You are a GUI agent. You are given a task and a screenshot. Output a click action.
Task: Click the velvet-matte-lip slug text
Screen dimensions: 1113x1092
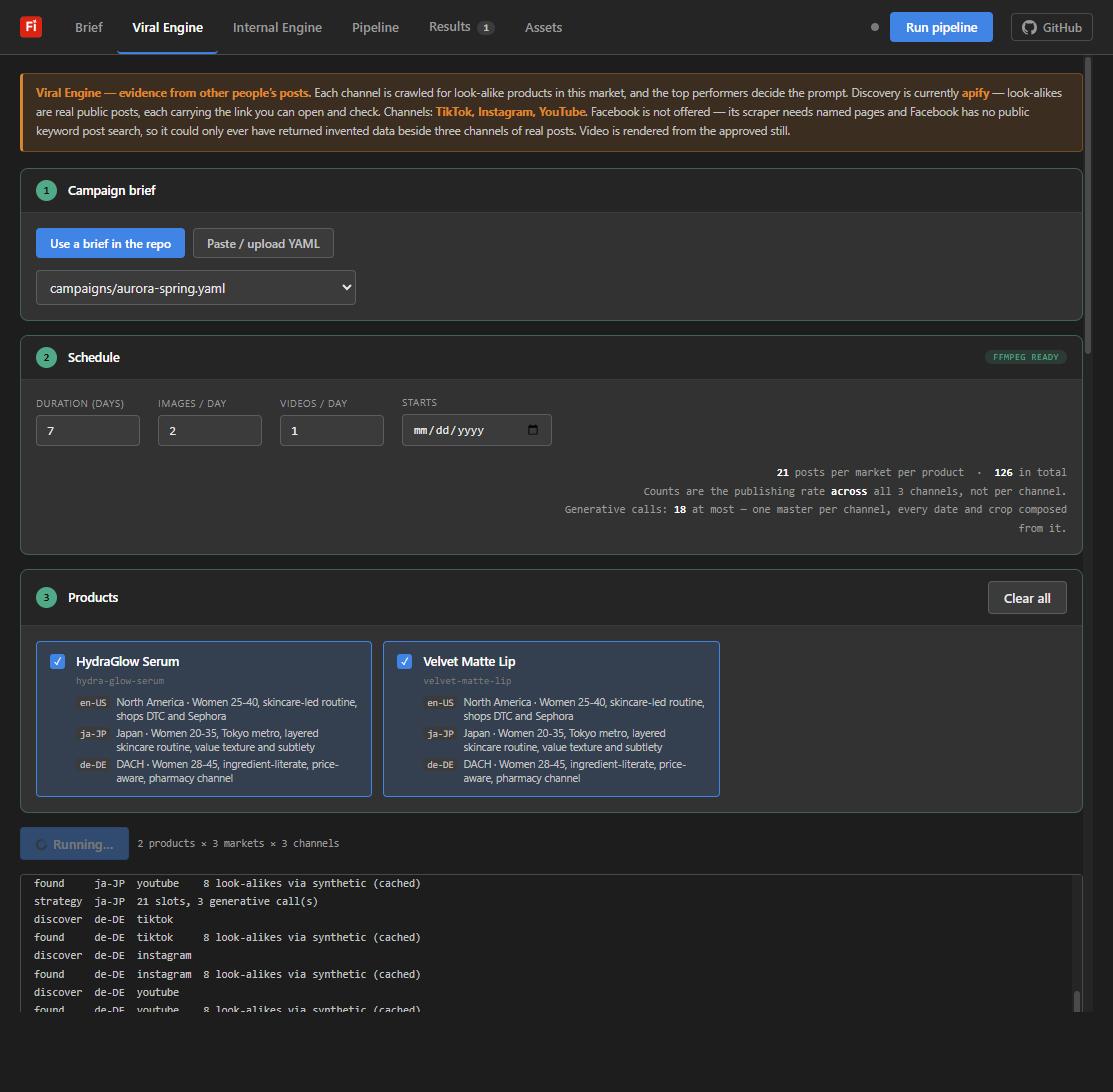[x=467, y=681]
